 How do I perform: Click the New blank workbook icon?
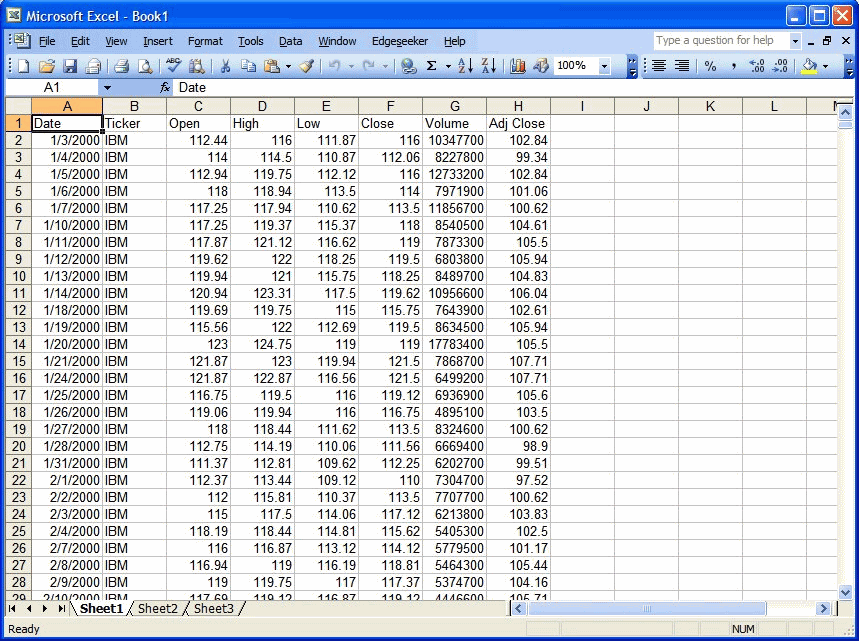[x=24, y=66]
